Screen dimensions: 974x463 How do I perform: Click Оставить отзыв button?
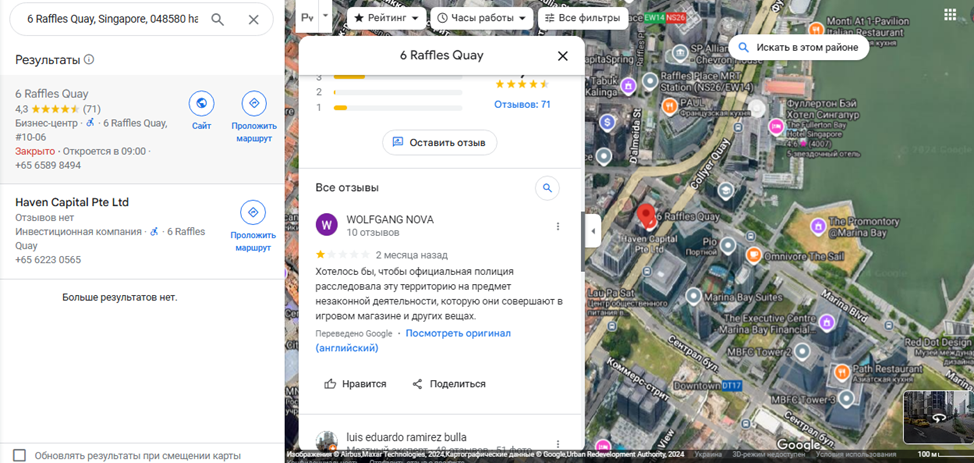(x=439, y=142)
